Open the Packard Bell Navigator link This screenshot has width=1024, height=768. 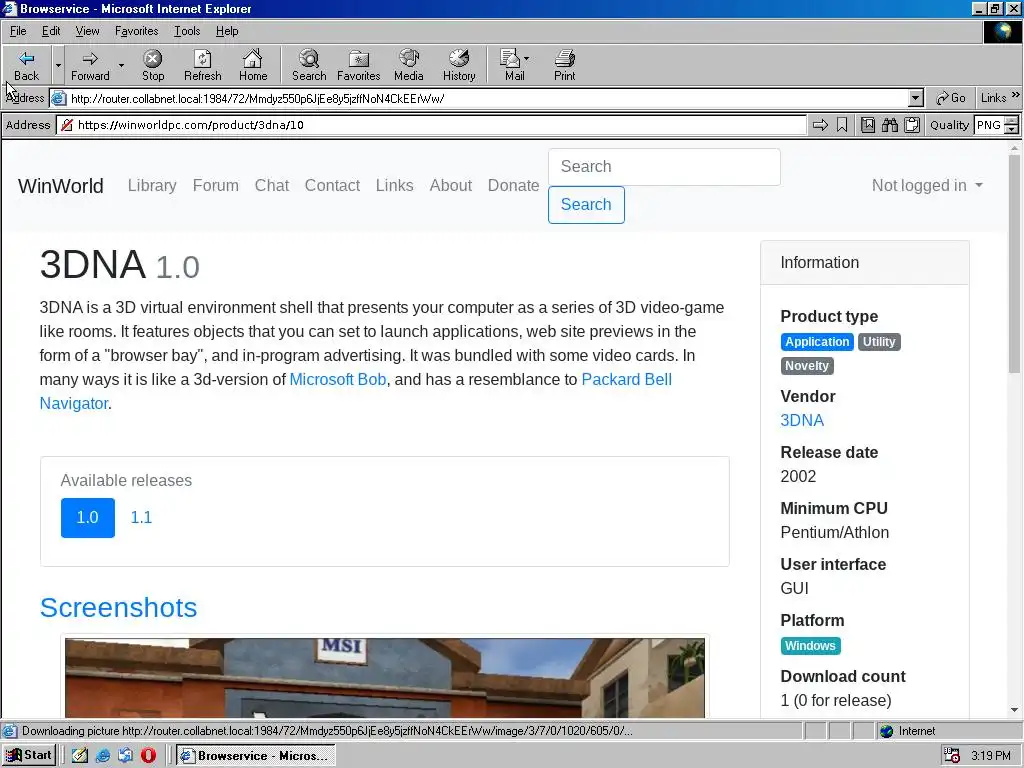626,379
